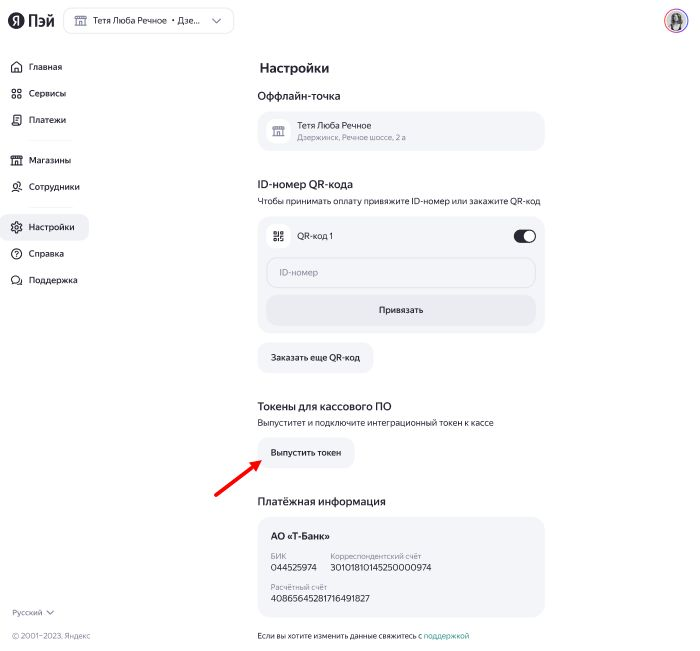Click into the ID-номер input field
700x651 pixels.
pyautogui.click(x=400, y=272)
